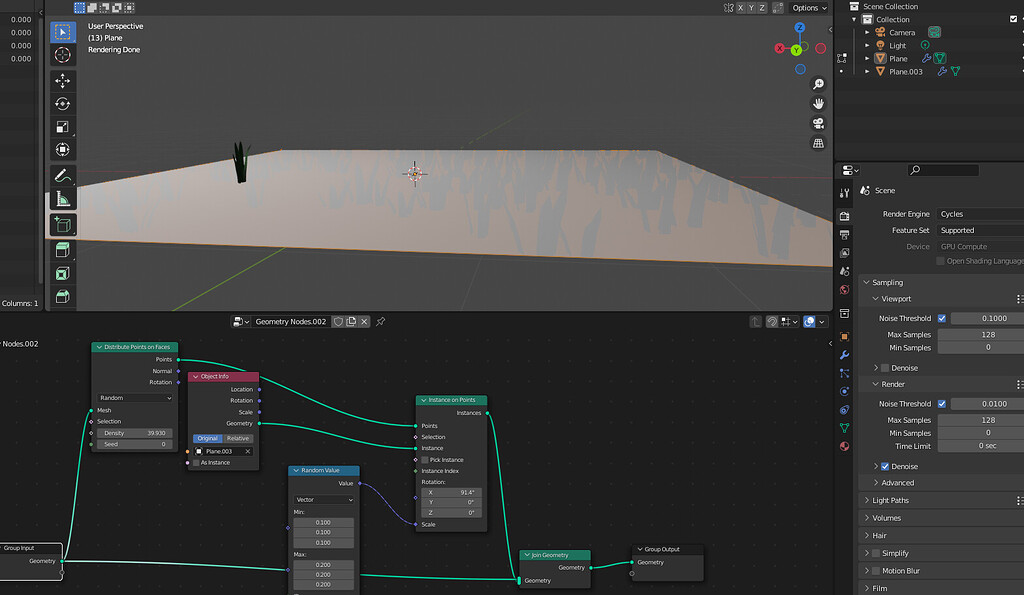This screenshot has width=1024, height=595.
Task: Open the Physics properties tab
Action: click(x=844, y=391)
